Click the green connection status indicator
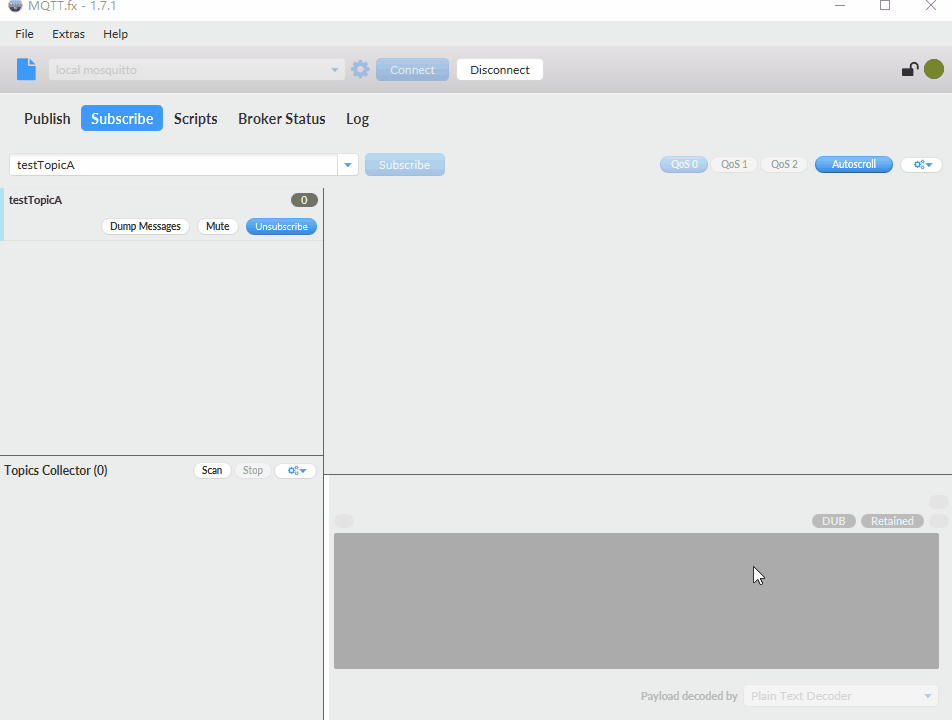The width and height of the screenshot is (952, 720). (934, 69)
